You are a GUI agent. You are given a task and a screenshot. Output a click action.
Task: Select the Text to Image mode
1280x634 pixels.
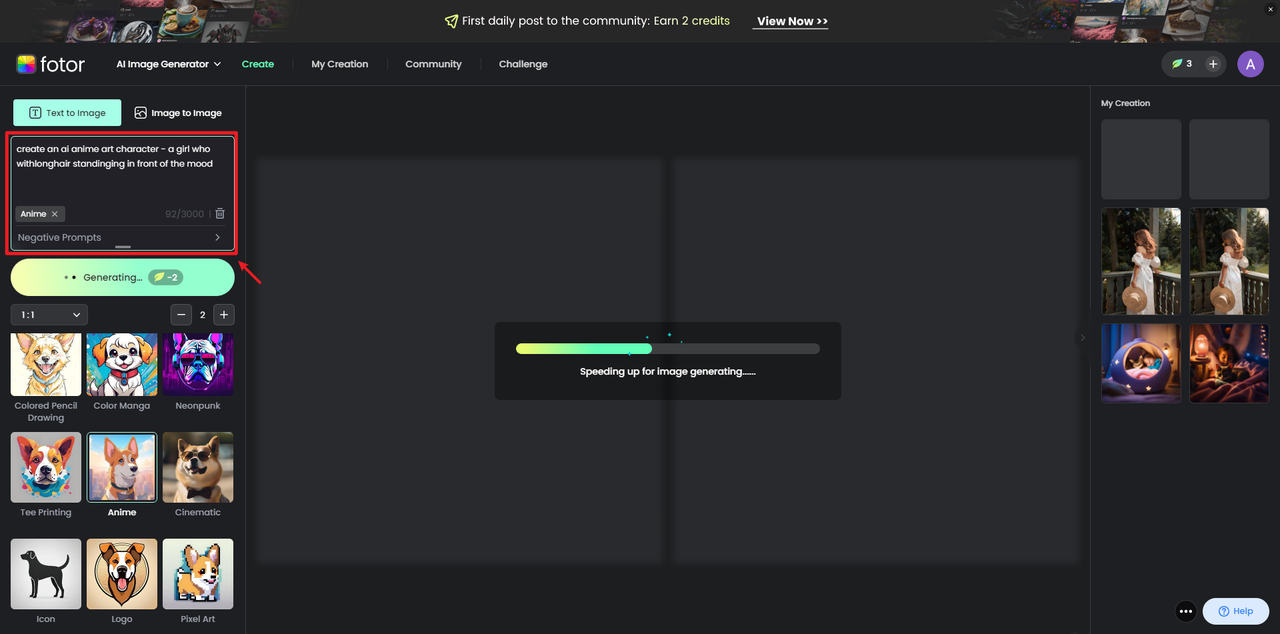click(x=67, y=113)
